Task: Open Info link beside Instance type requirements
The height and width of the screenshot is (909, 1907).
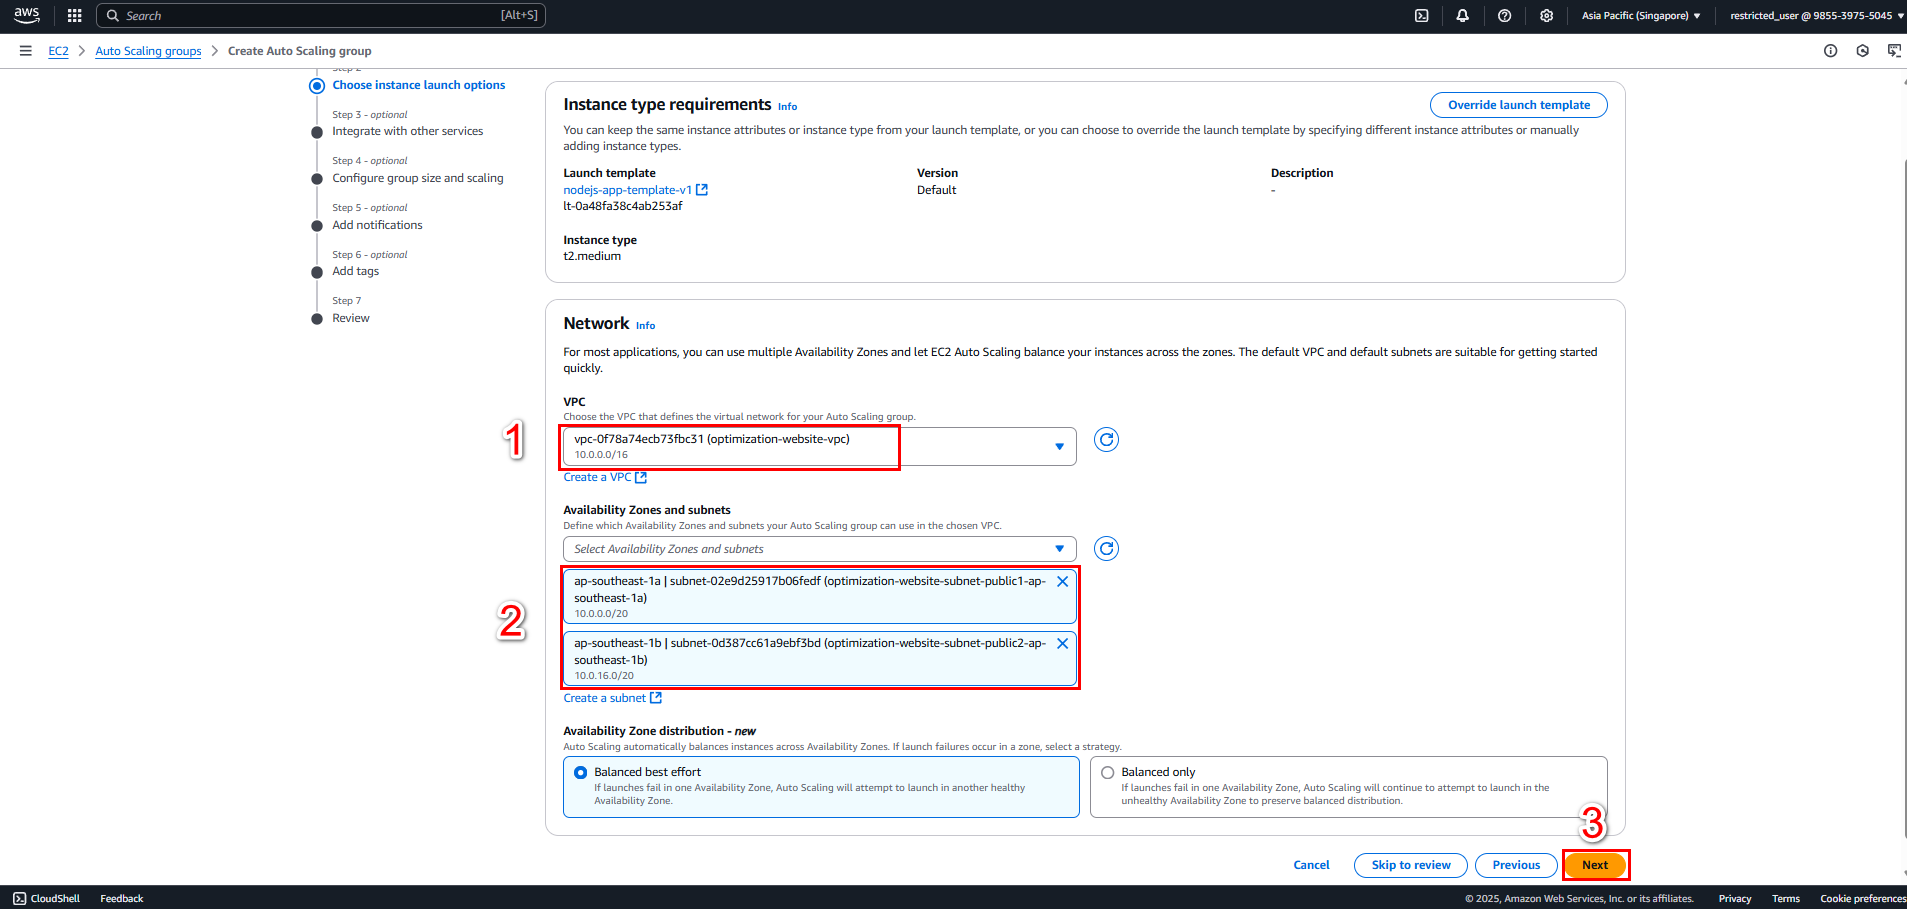Action: tap(788, 106)
